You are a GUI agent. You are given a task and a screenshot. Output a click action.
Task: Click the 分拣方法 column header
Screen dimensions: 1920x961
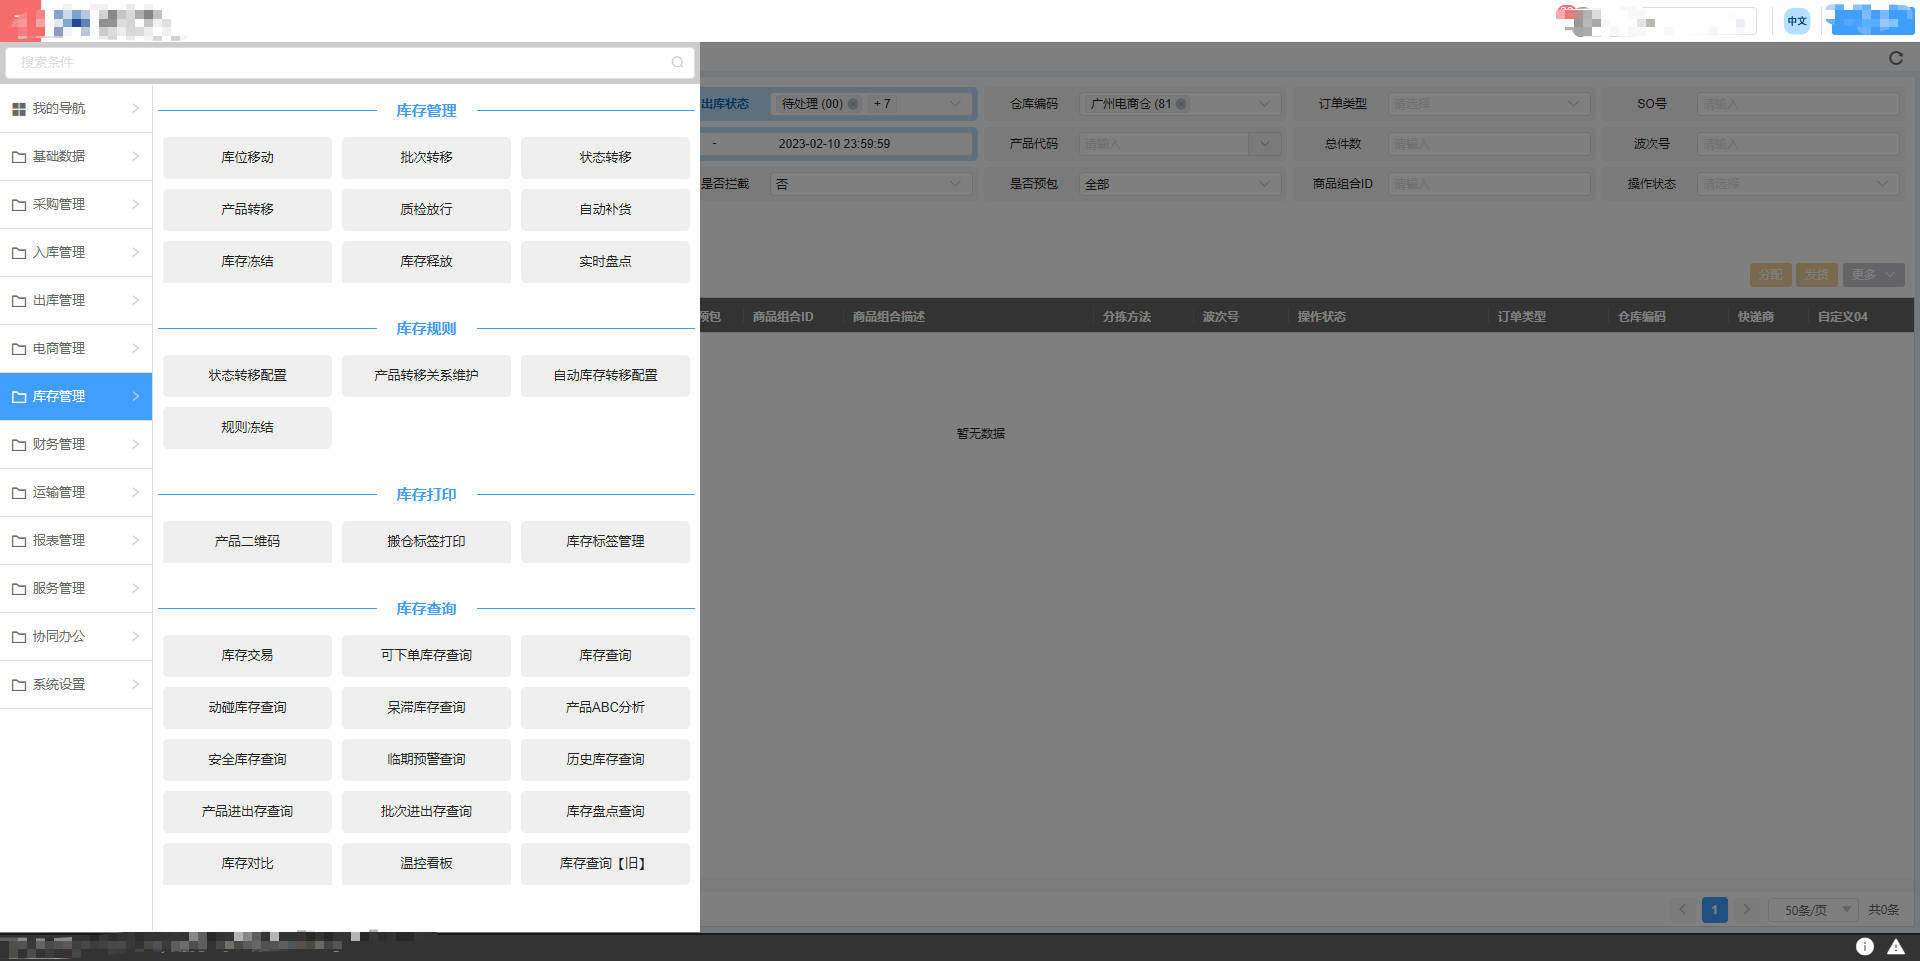click(1126, 317)
